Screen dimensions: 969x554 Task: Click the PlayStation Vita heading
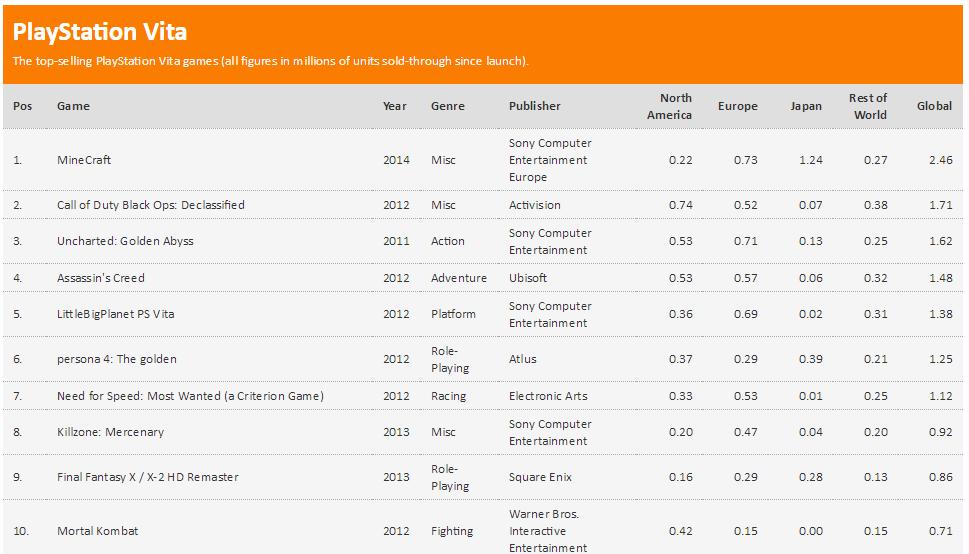[99, 32]
